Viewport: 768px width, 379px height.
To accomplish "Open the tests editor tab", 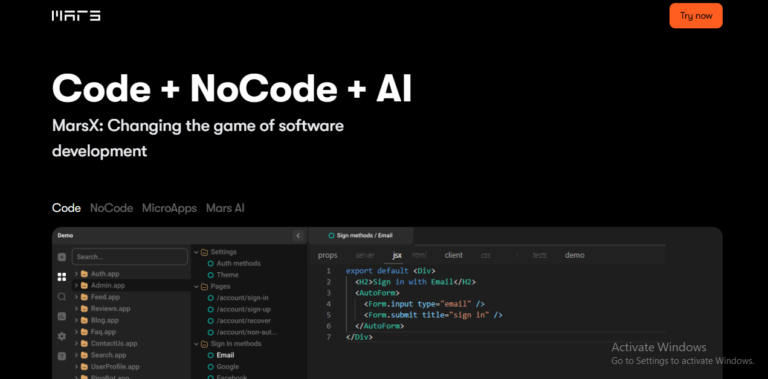I will click(539, 255).
